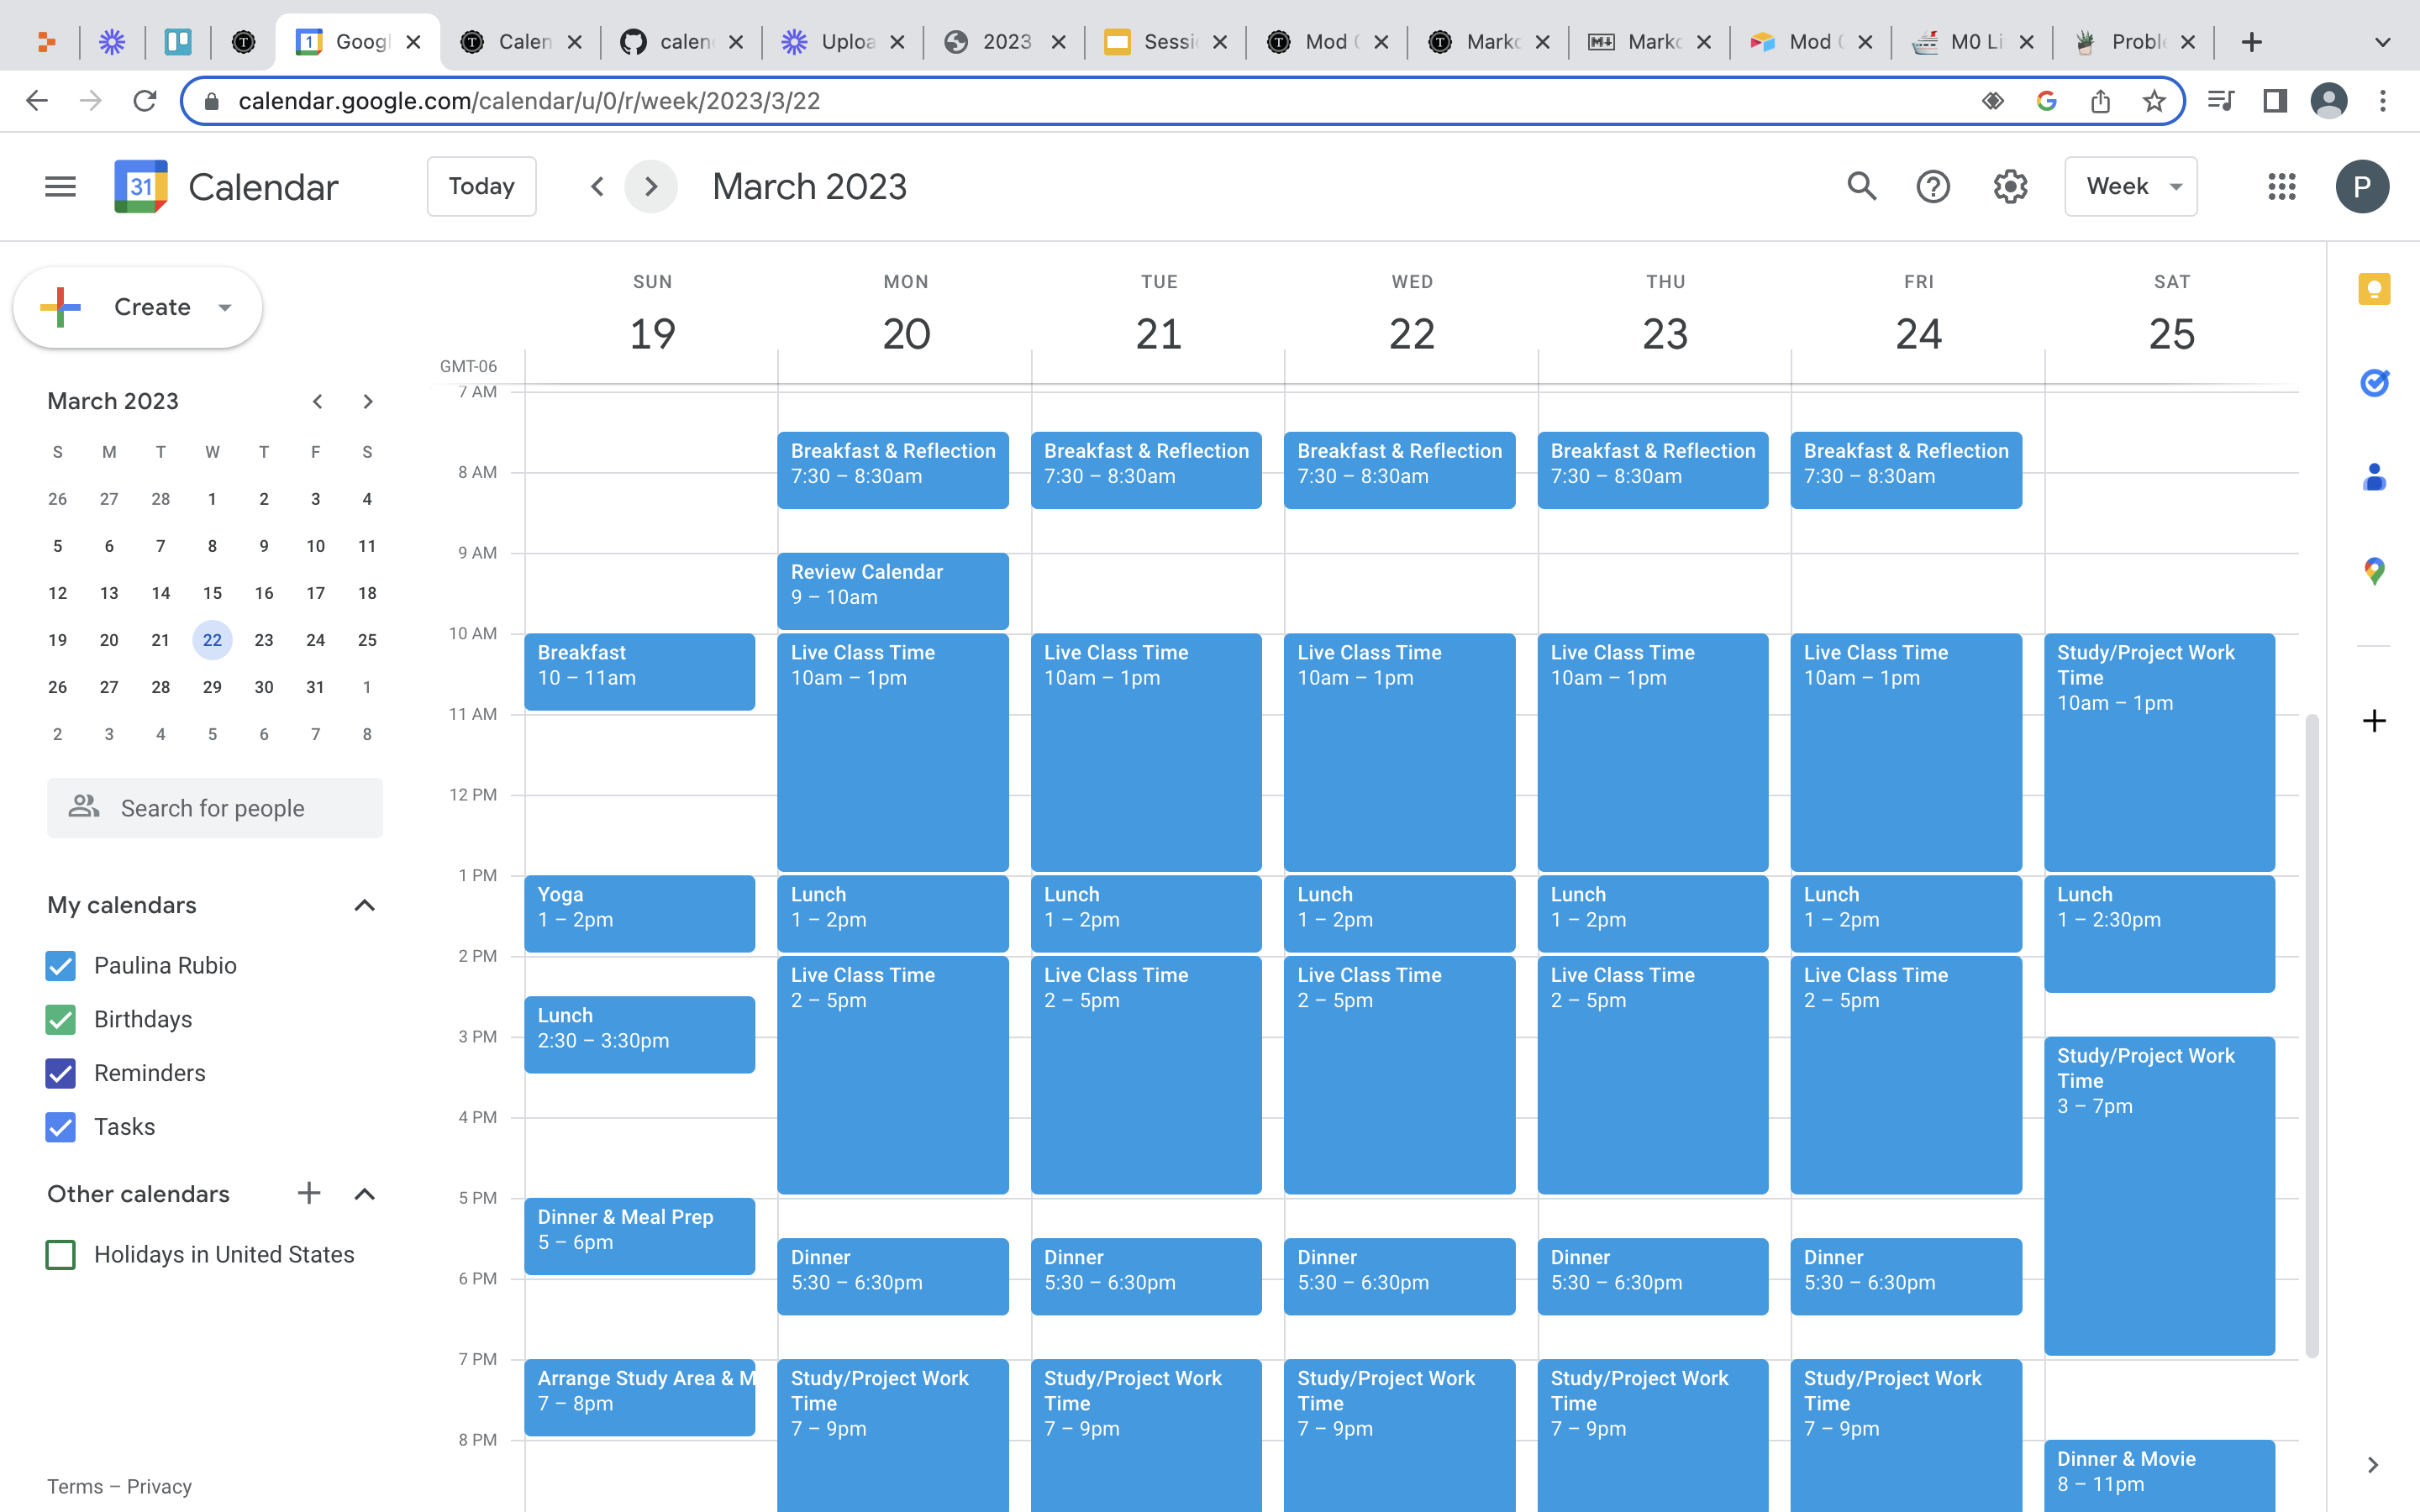The image size is (2420, 1512).
Task: Click the Today button
Action: coord(481,186)
